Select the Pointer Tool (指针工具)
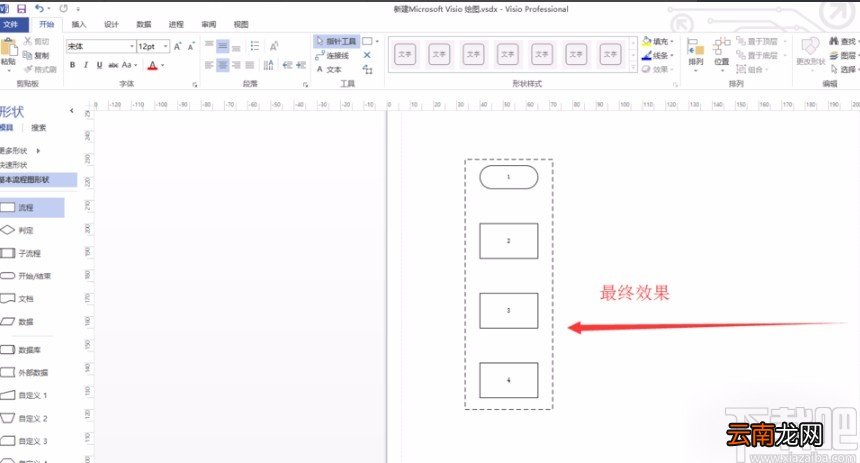This screenshot has width=860, height=463. point(336,41)
